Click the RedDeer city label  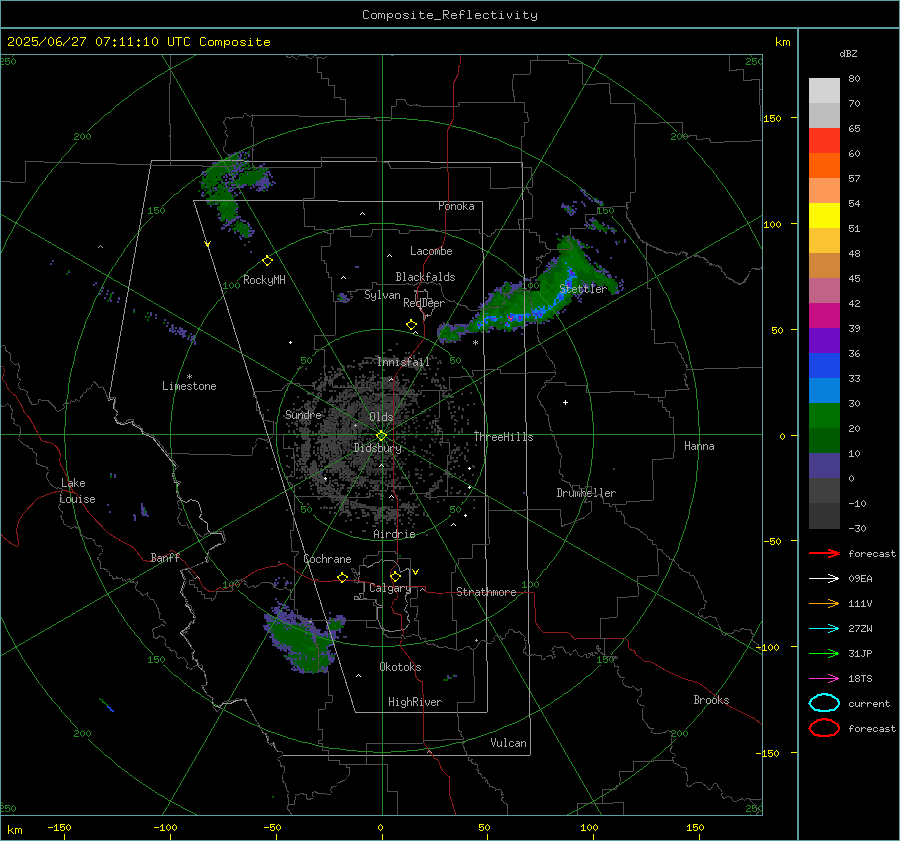tap(424, 303)
